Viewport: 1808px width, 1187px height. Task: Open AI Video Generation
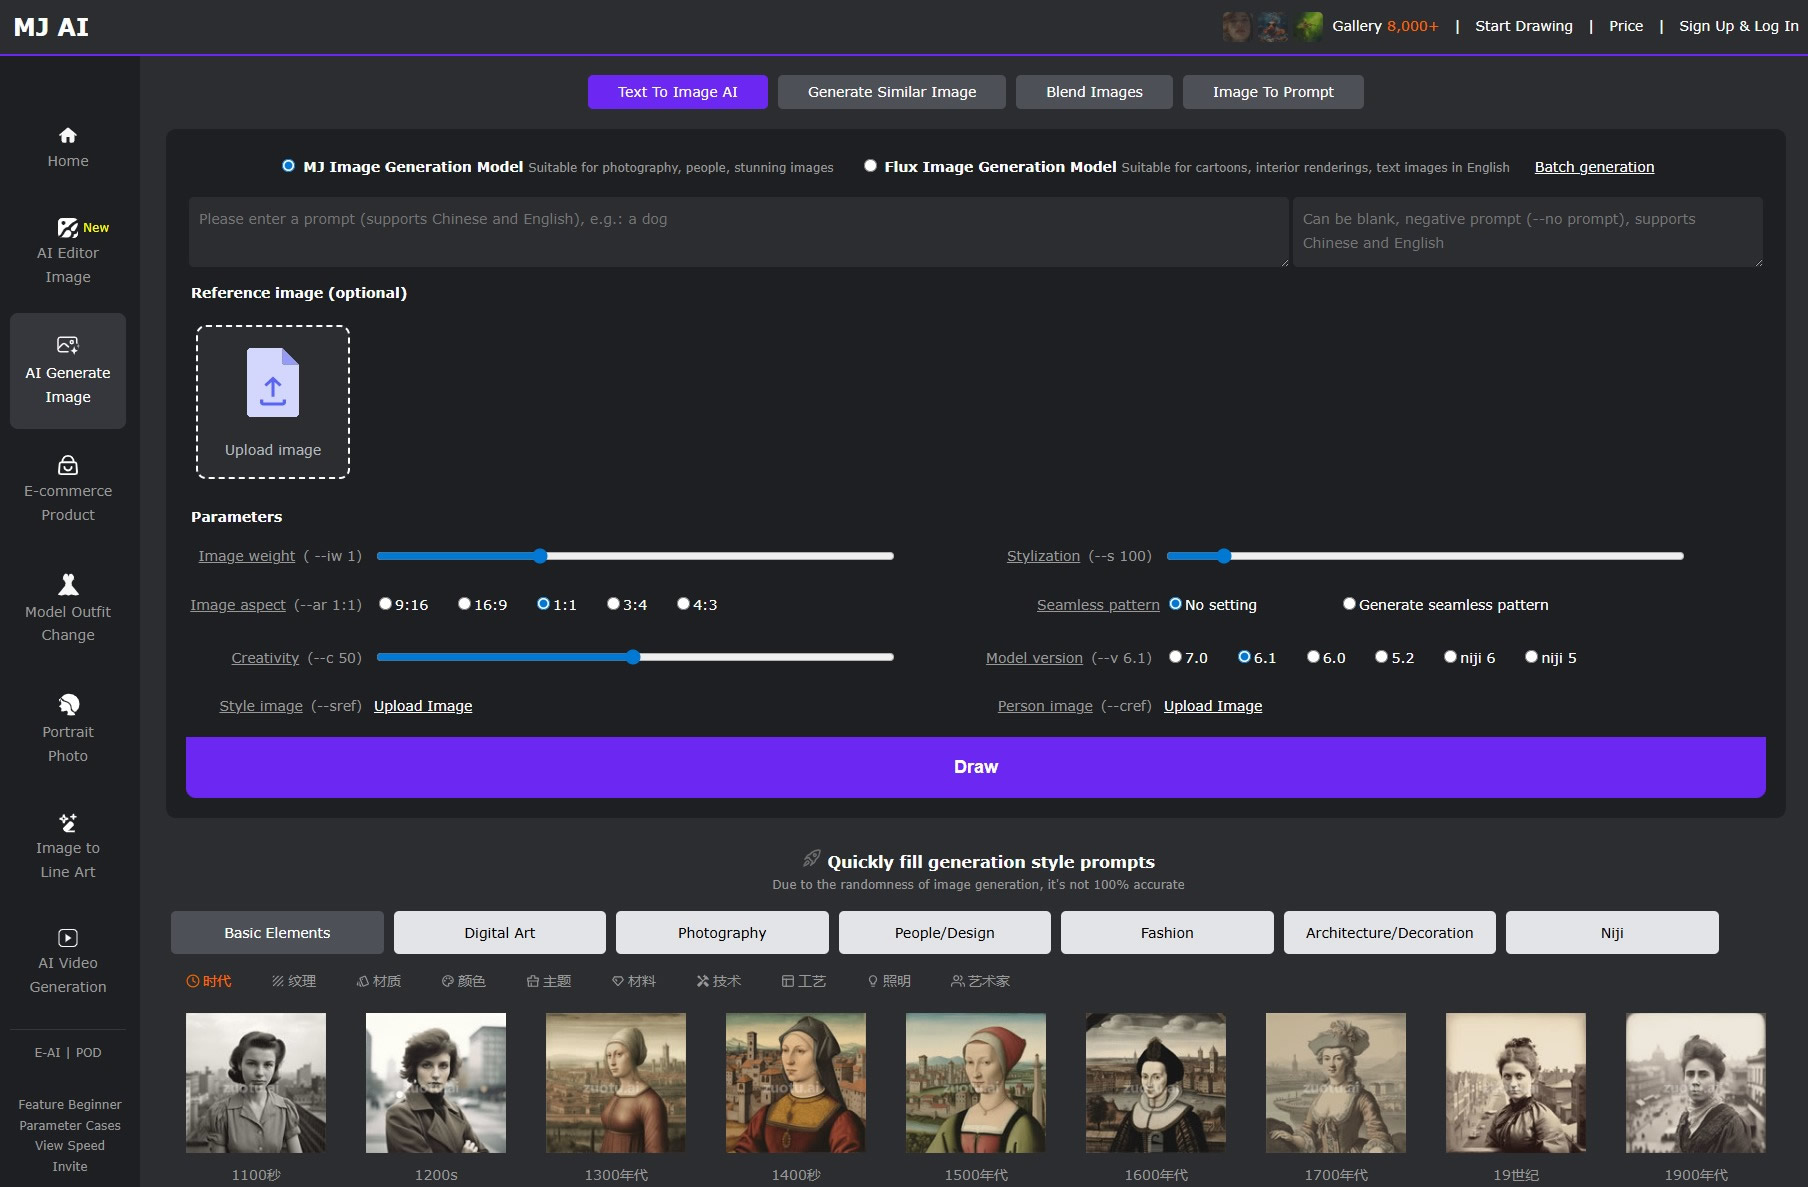(x=68, y=962)
